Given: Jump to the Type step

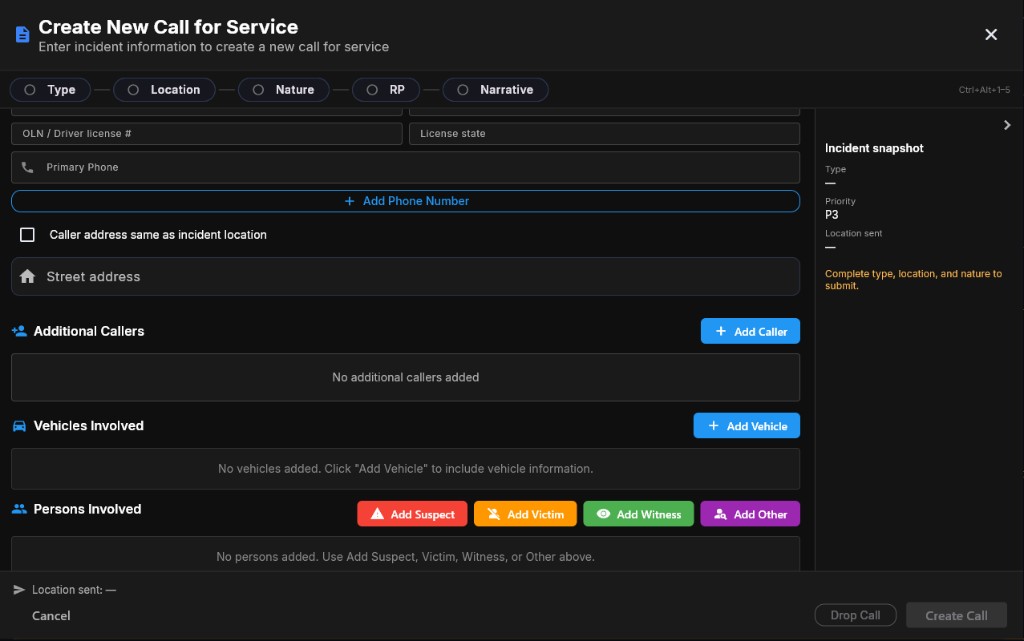Looking at the screenshot, I should tap(50, 89).
